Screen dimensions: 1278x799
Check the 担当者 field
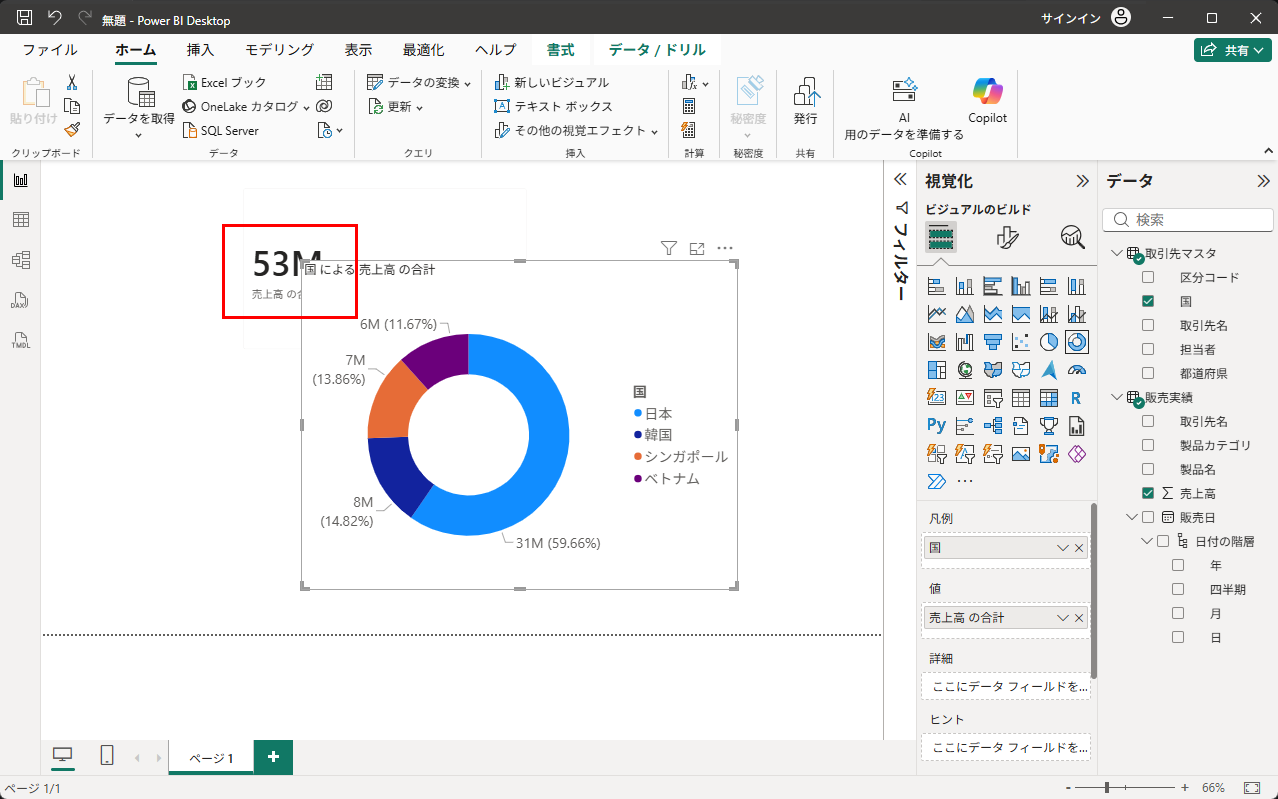click(1148, 349)
